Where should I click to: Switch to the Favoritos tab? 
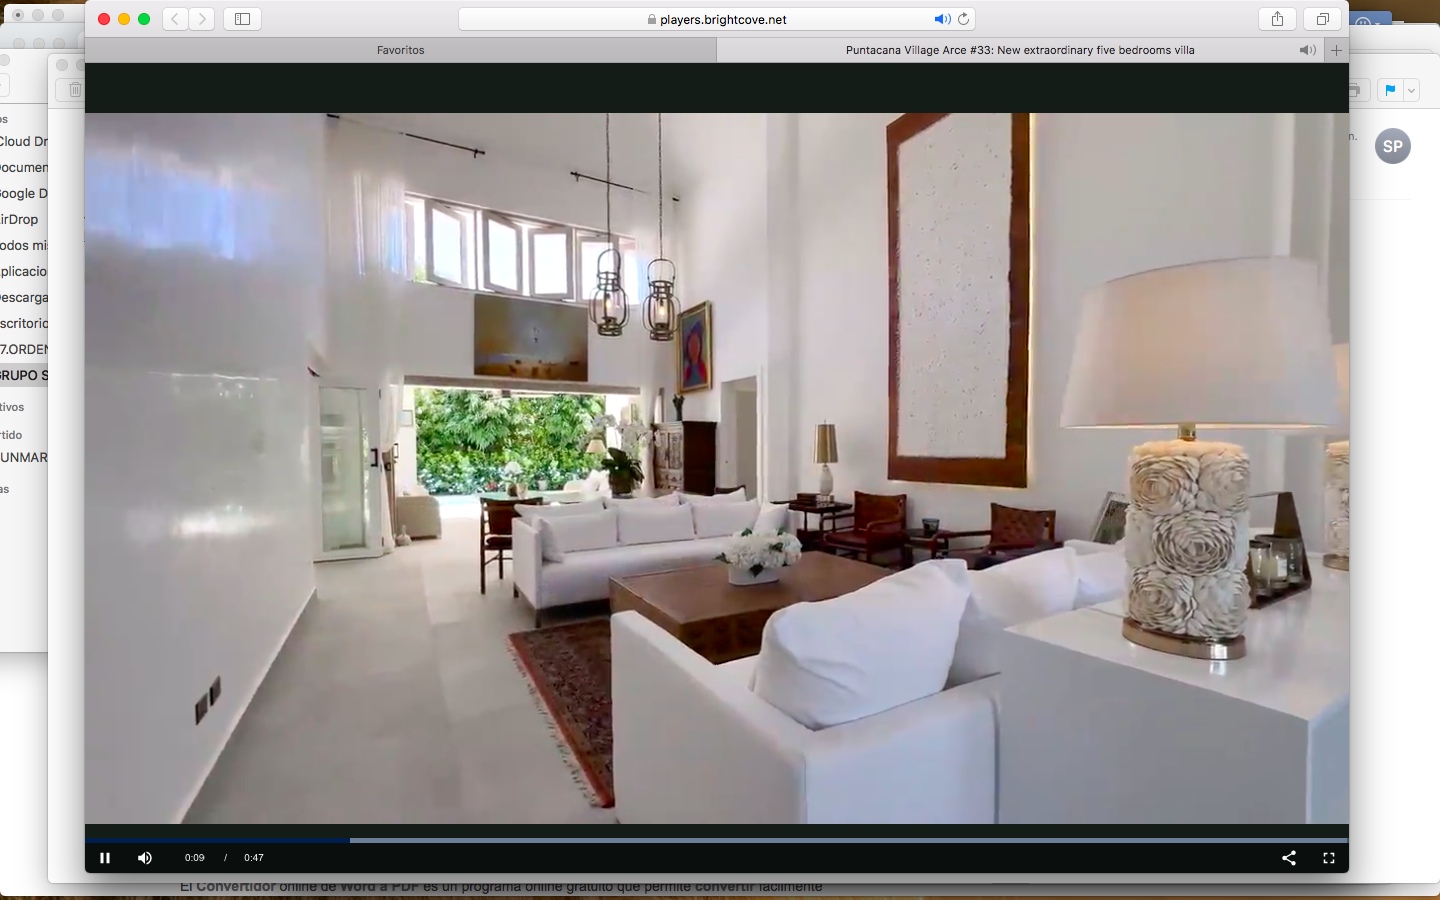401,50
